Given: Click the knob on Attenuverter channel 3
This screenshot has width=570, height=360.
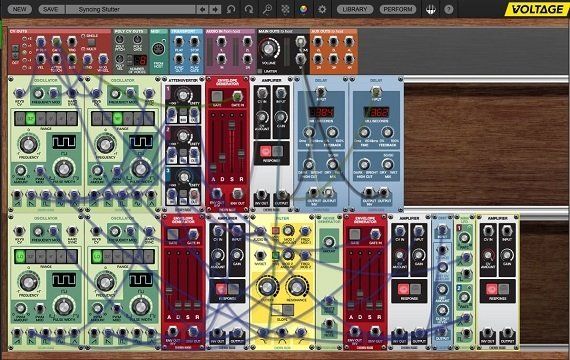Looking at the screenshot, I should 184,177.
